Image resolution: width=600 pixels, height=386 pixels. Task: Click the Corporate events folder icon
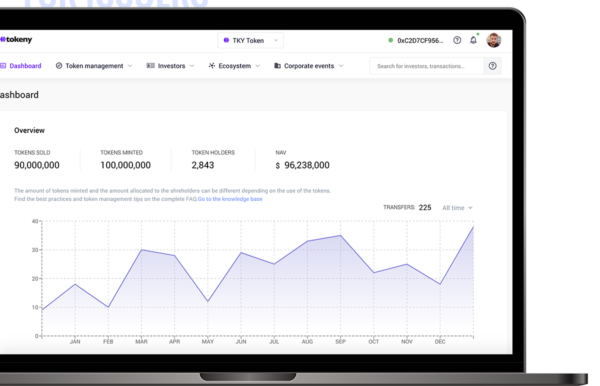pyautogui.click(x=277, y=66)
